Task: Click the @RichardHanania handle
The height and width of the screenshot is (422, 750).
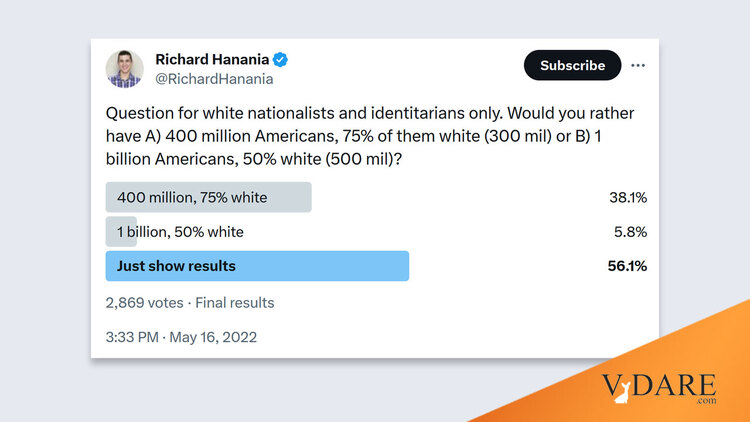Action: pos(214,78)
